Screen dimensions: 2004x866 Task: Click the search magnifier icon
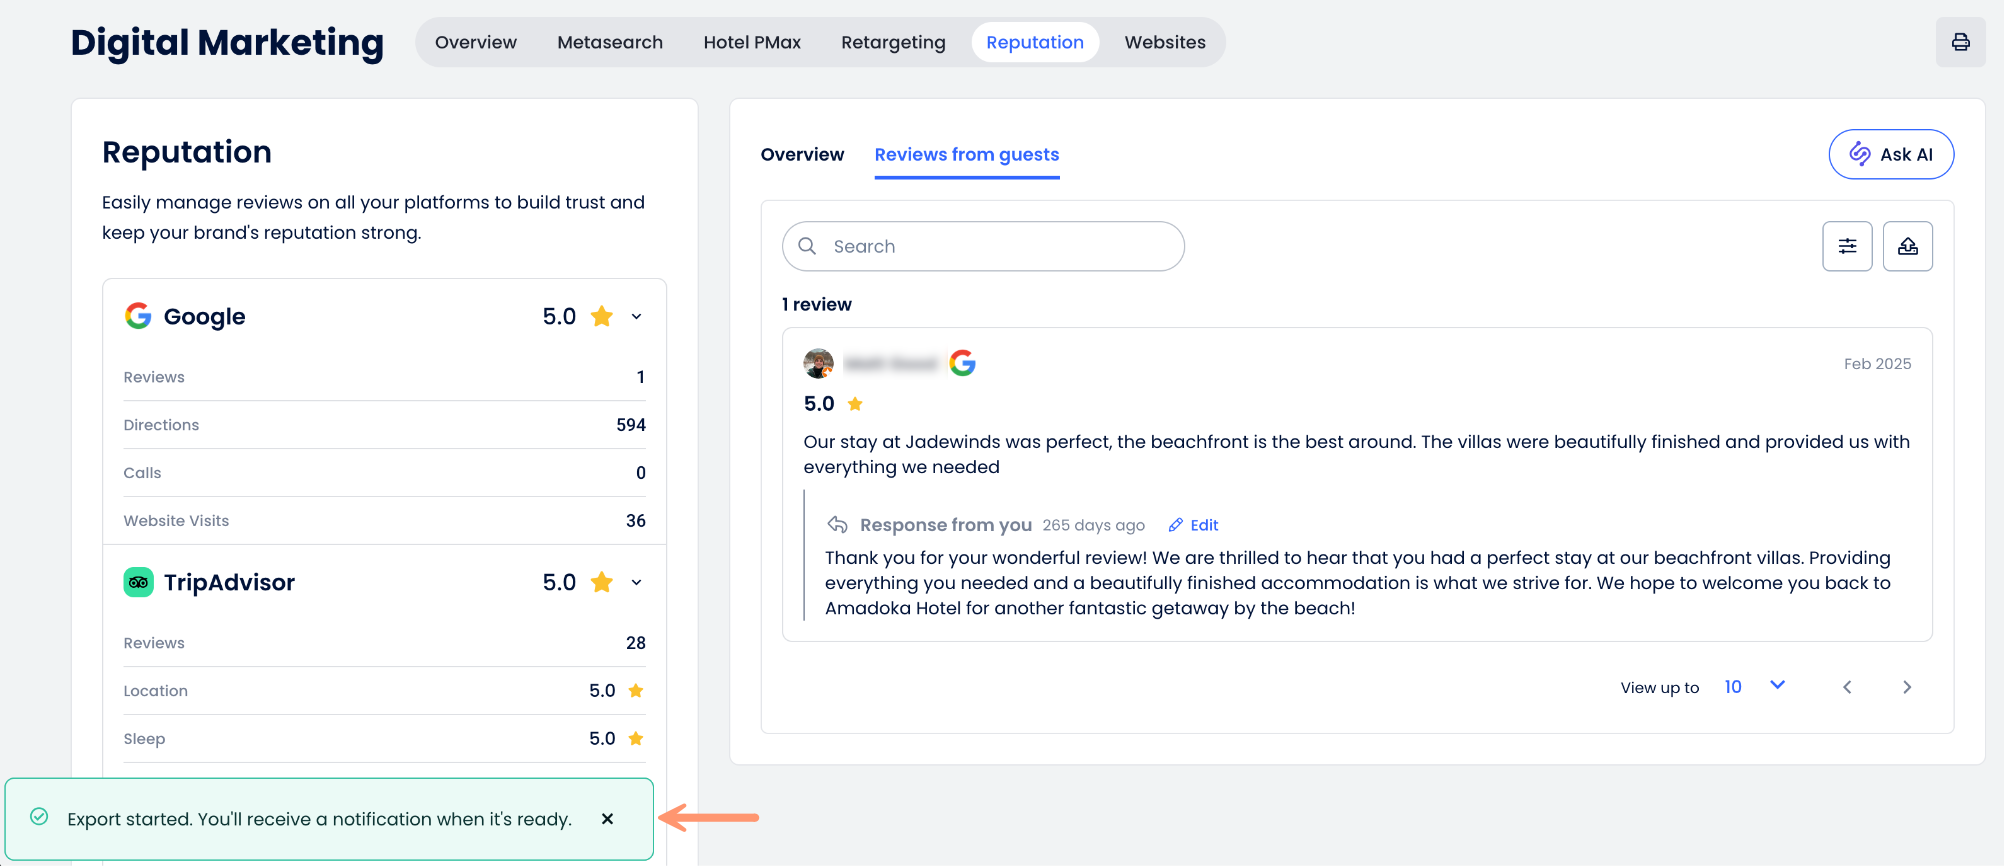[x=808, y=246]
